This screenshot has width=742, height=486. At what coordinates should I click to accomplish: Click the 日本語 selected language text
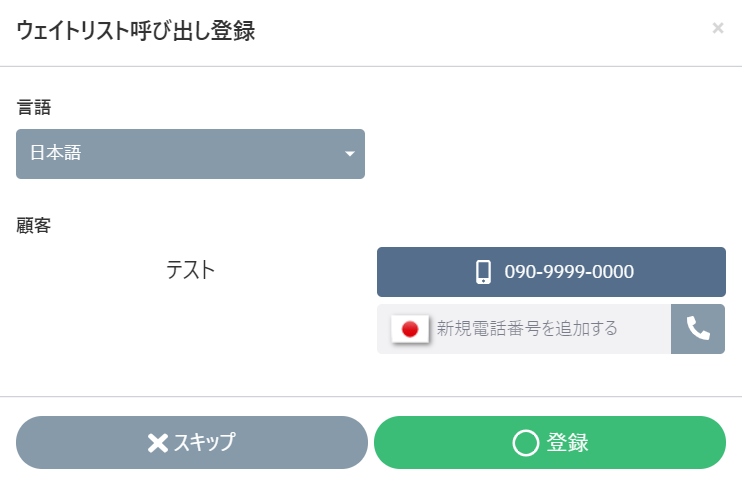(55, 154)
